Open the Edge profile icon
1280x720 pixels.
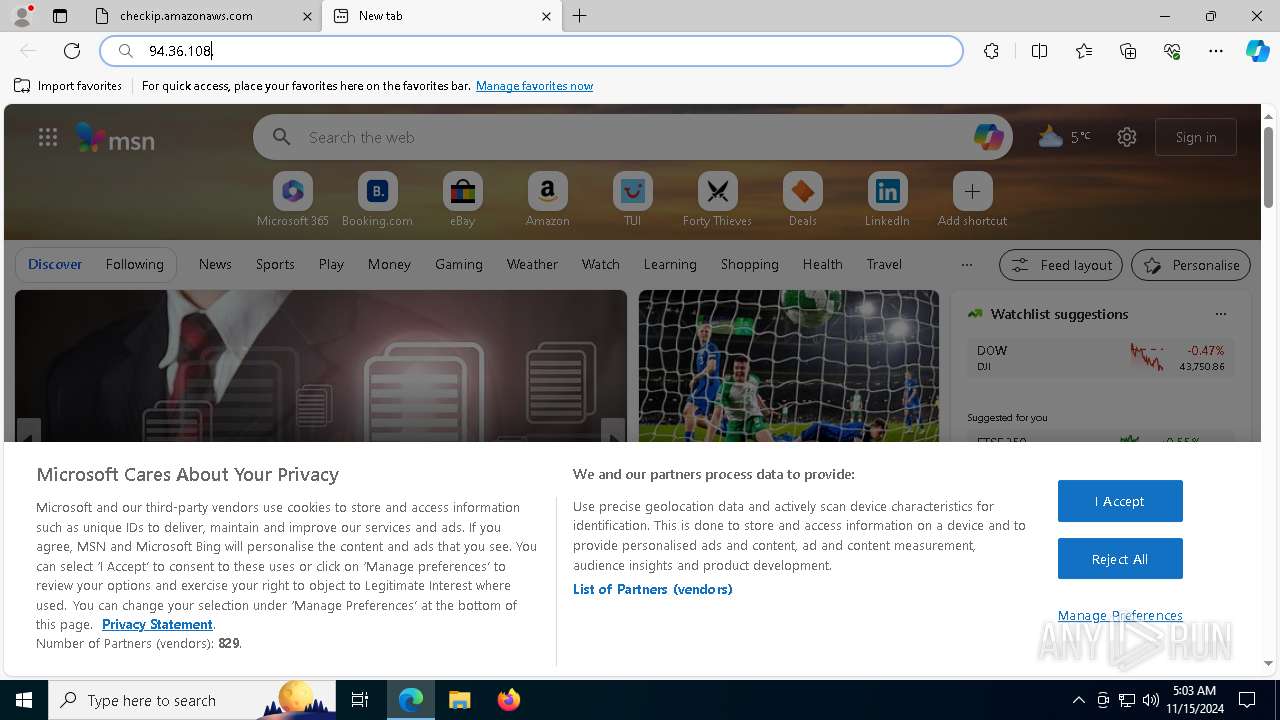pyautogui.click(x=21, y=16)
